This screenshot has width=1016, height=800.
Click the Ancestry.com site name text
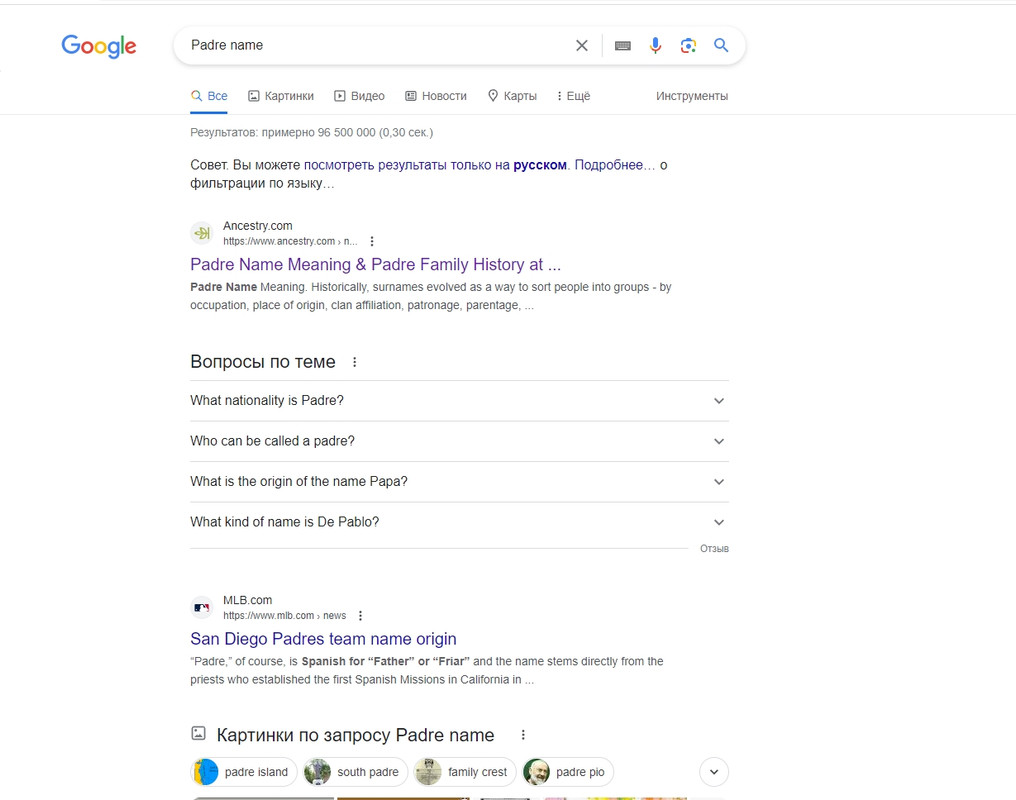pyautogui.click(x=258, y=225)
